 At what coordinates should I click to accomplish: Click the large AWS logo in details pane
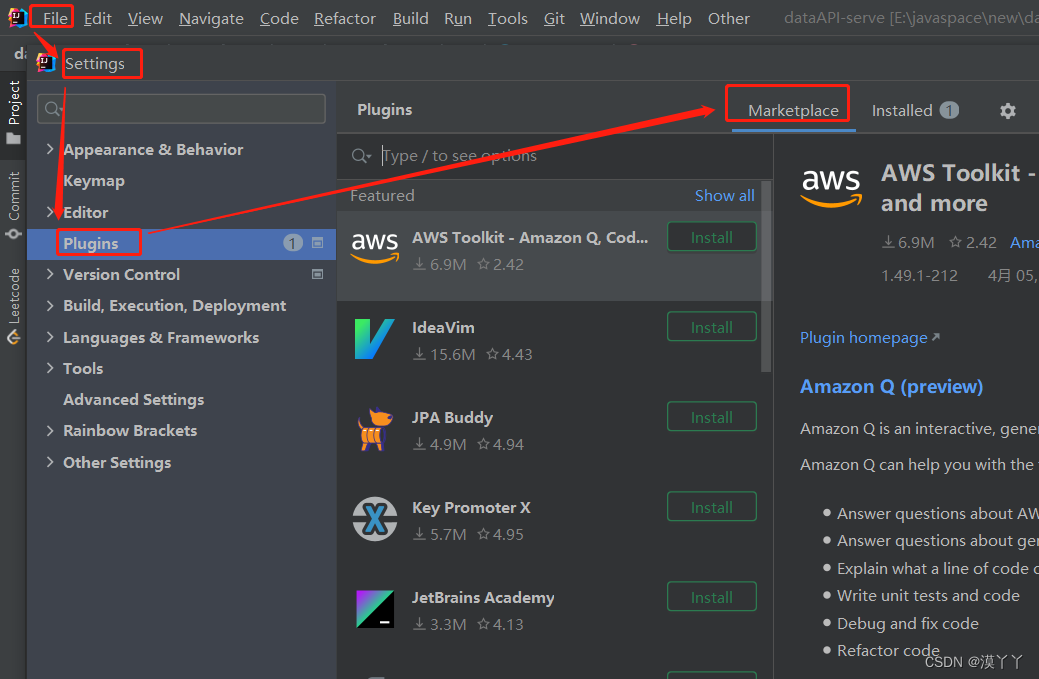832,188
